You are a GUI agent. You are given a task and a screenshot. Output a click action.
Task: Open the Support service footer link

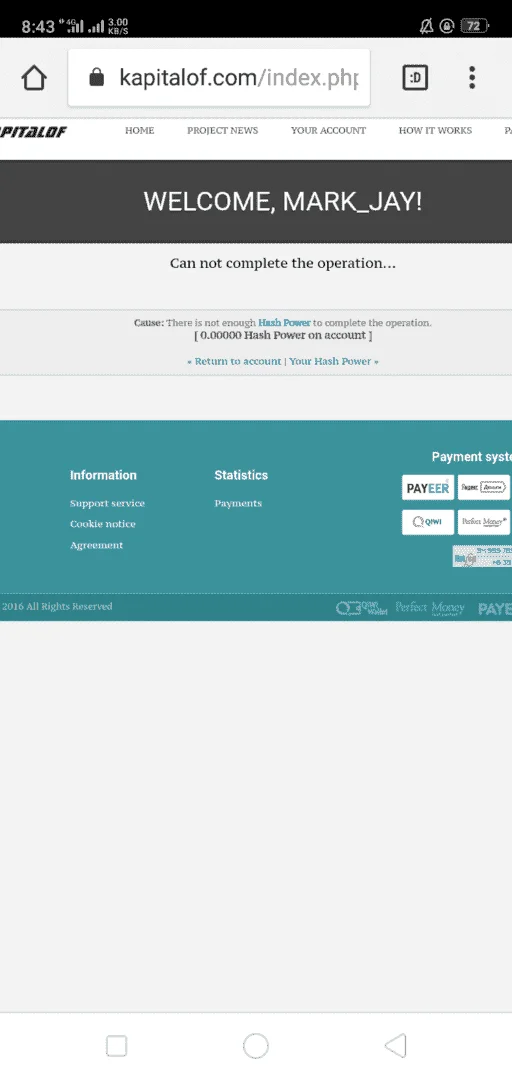click(x=107, y=503)
